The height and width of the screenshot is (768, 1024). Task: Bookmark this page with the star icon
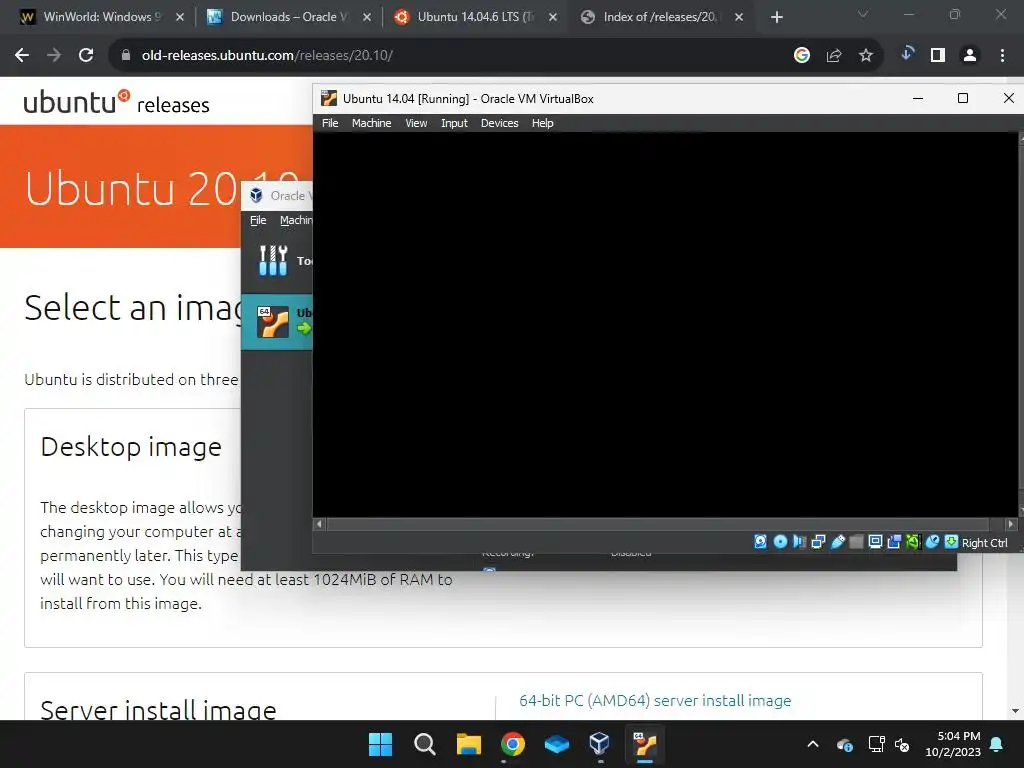click(x=866, y=56)
